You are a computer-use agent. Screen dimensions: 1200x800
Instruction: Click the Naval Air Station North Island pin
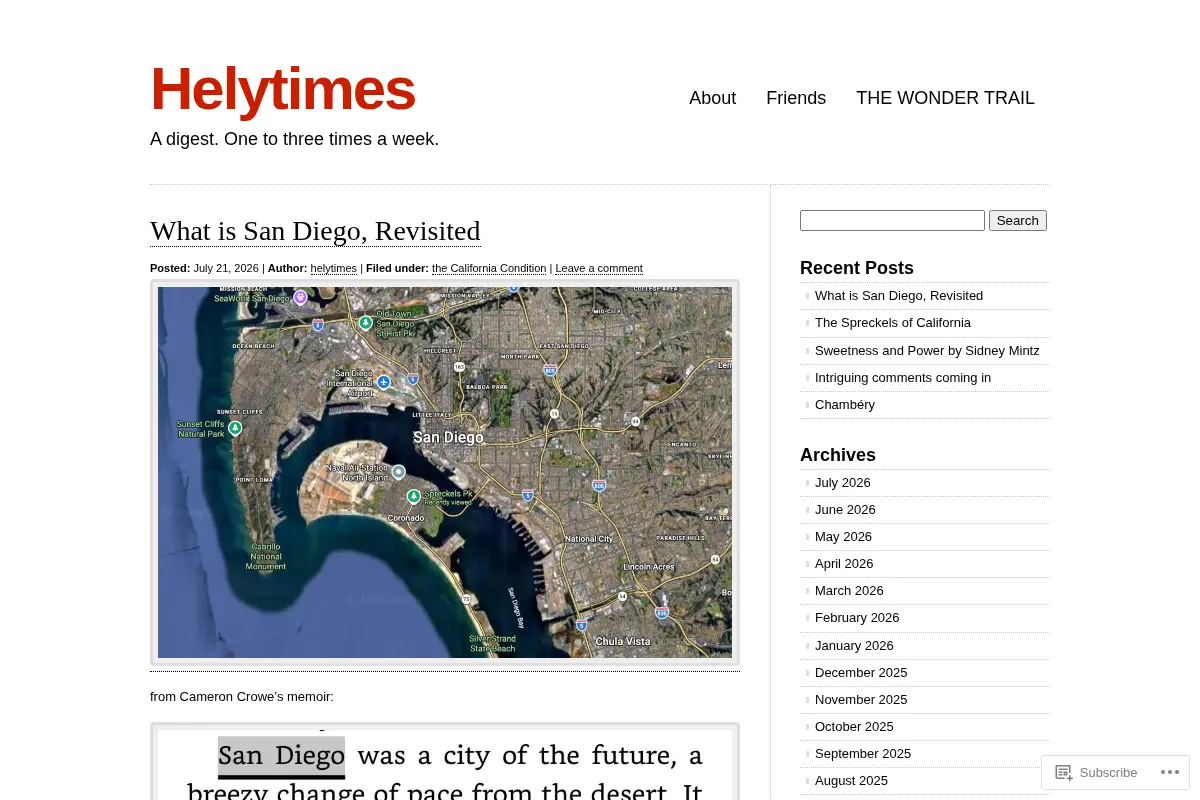[398, 471]
